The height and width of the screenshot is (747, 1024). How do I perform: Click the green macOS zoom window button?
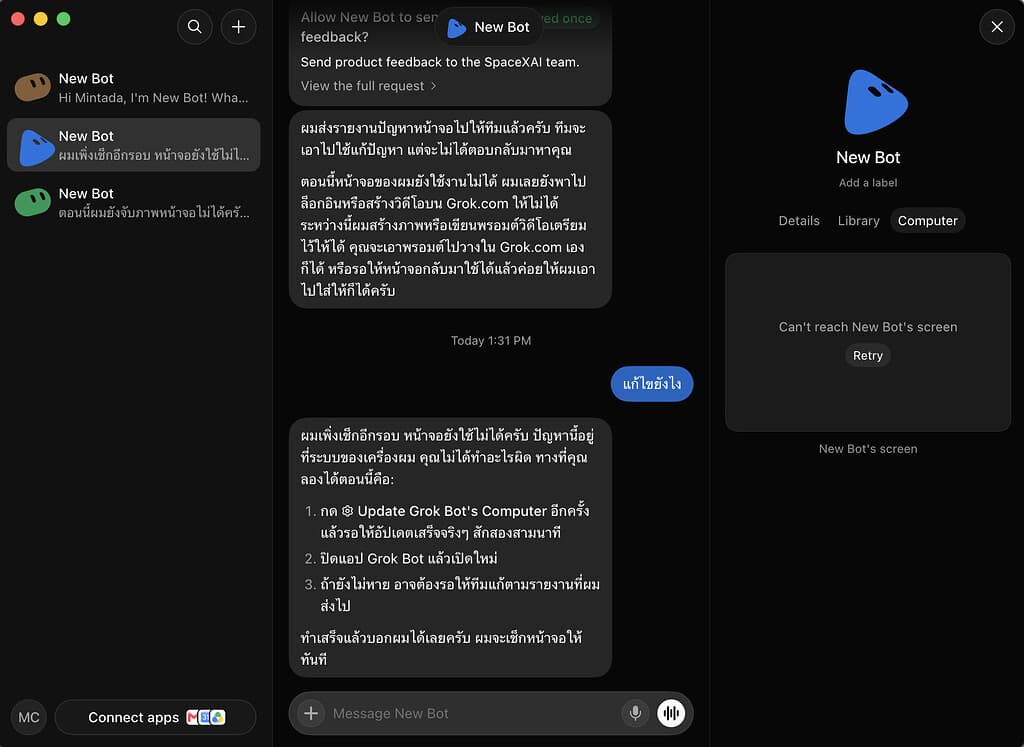[x=63, y=19]
